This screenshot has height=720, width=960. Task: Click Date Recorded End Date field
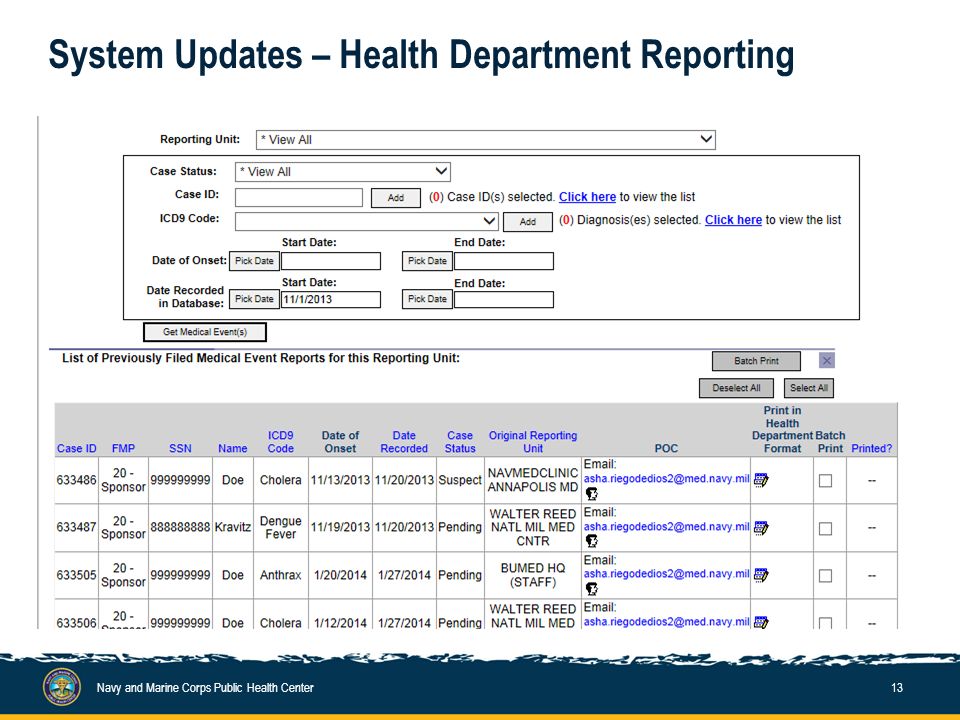tap(504, 299)
